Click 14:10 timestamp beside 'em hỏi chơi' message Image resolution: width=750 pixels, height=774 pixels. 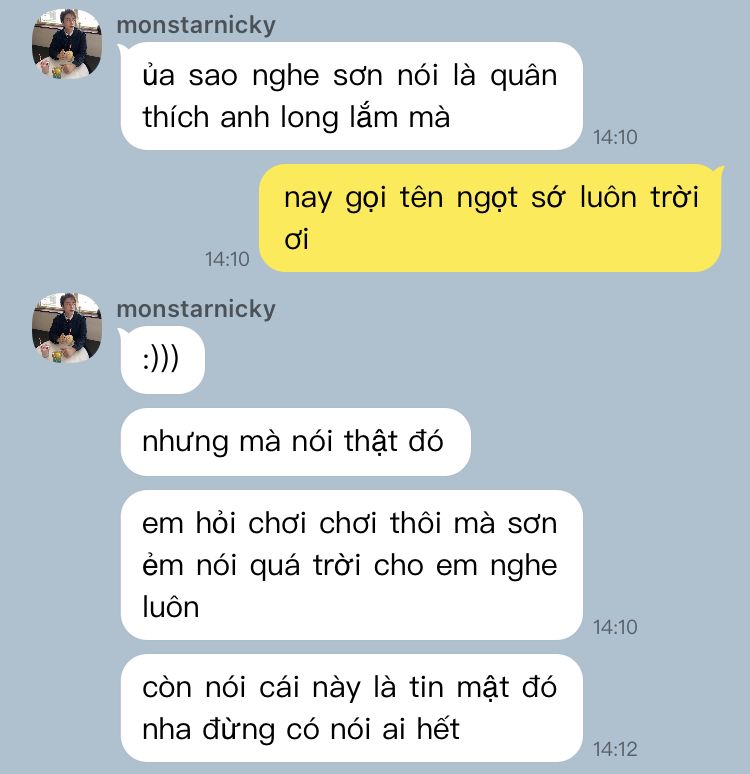tap(615, 627)
